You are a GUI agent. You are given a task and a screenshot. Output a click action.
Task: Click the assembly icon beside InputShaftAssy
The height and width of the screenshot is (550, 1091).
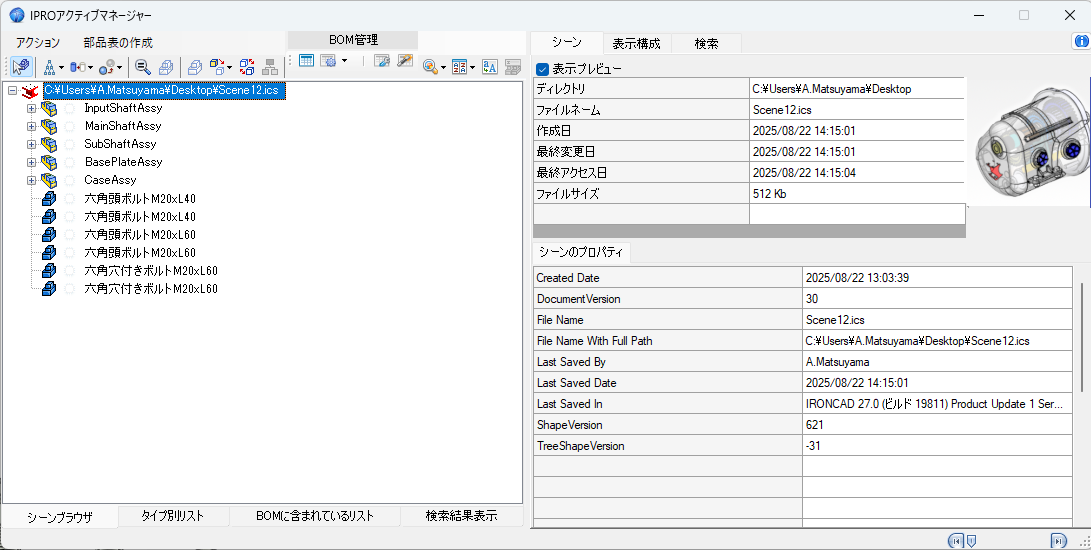(x=48, y=109)
